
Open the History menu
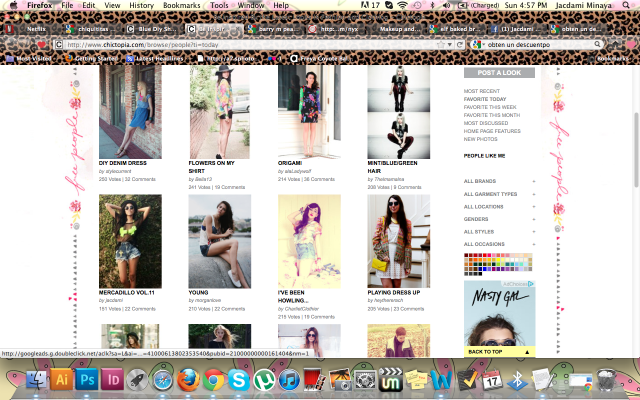tap(141, 5)
